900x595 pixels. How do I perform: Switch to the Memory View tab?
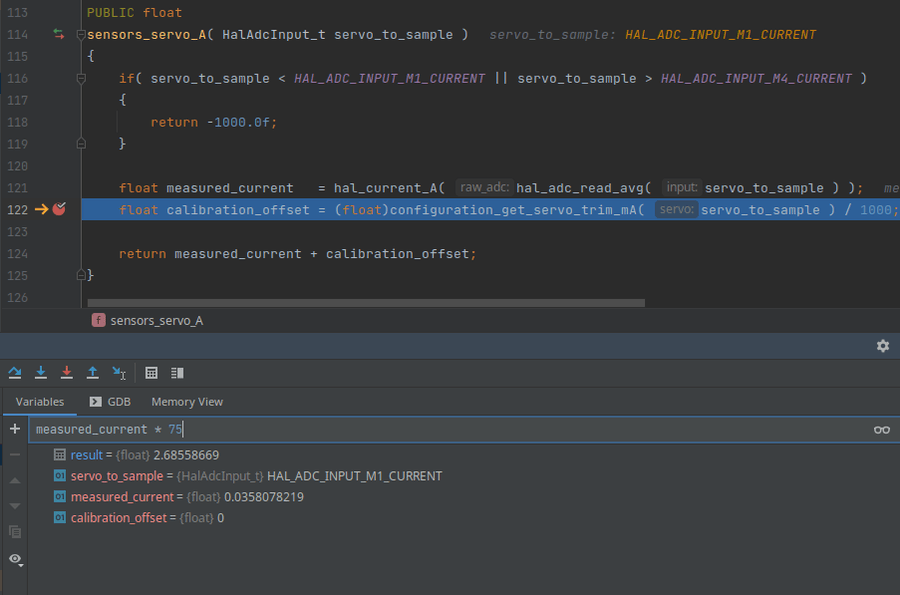pyautogui.click(x=187, y=402)
